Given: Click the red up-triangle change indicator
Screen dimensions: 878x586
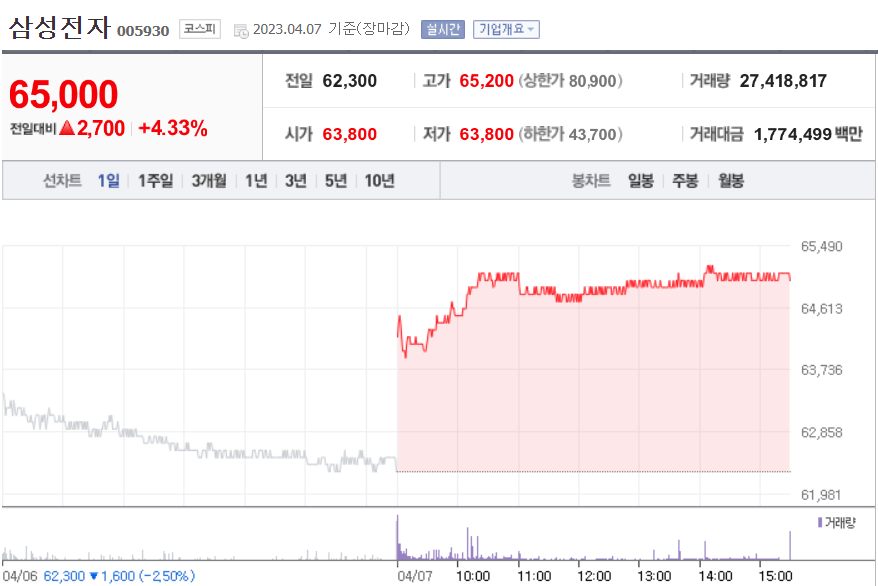Looking at the screenshot, I should coord(67,128).
